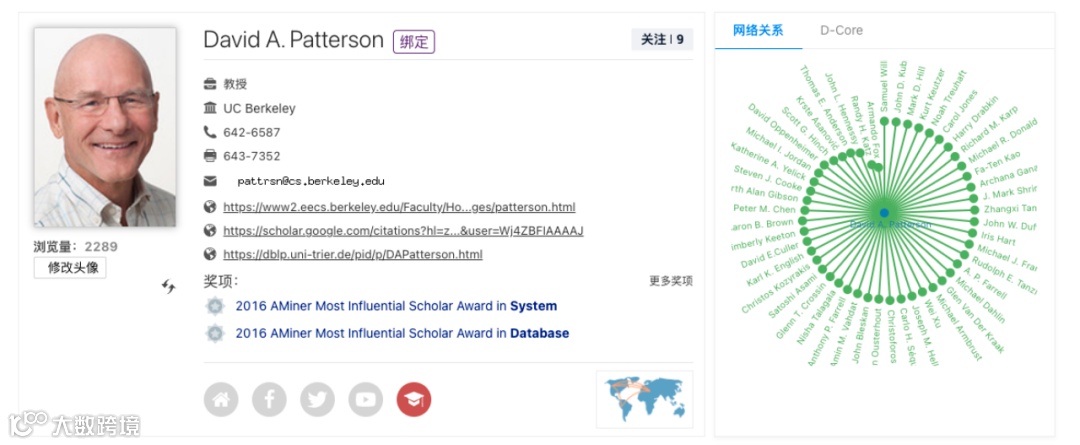1080x445 pixels.
Task: Click the 修改头像 button
Action: (70, 268)
